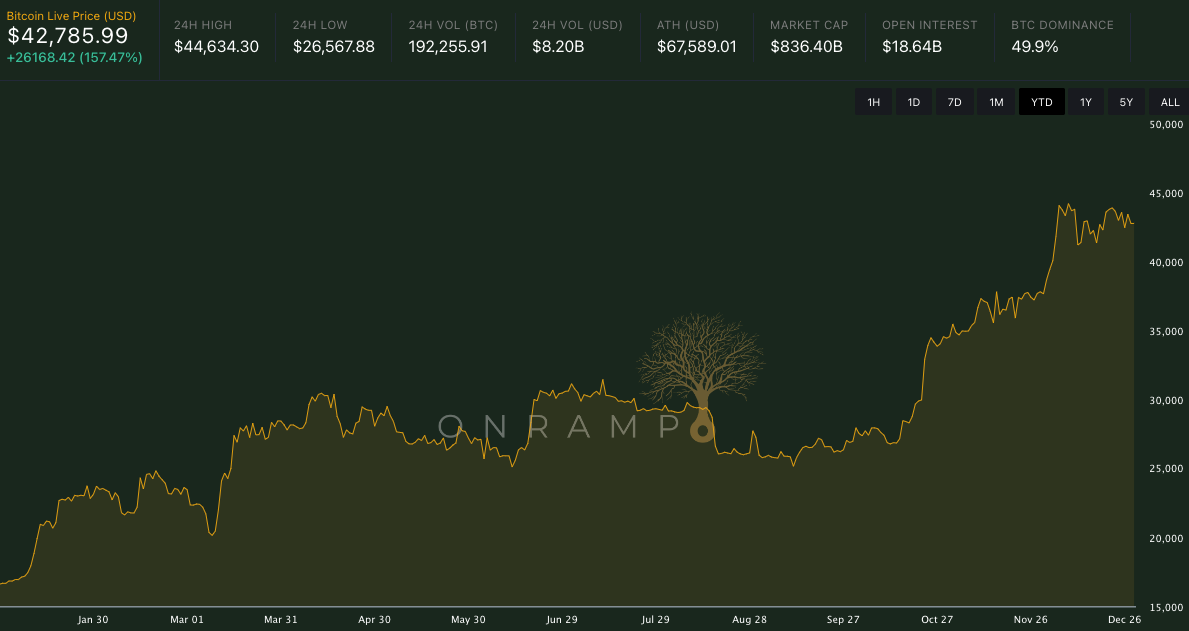
Task: Show the 5Y price chart
Action: pyautogui.click(x=1126, y=102)
